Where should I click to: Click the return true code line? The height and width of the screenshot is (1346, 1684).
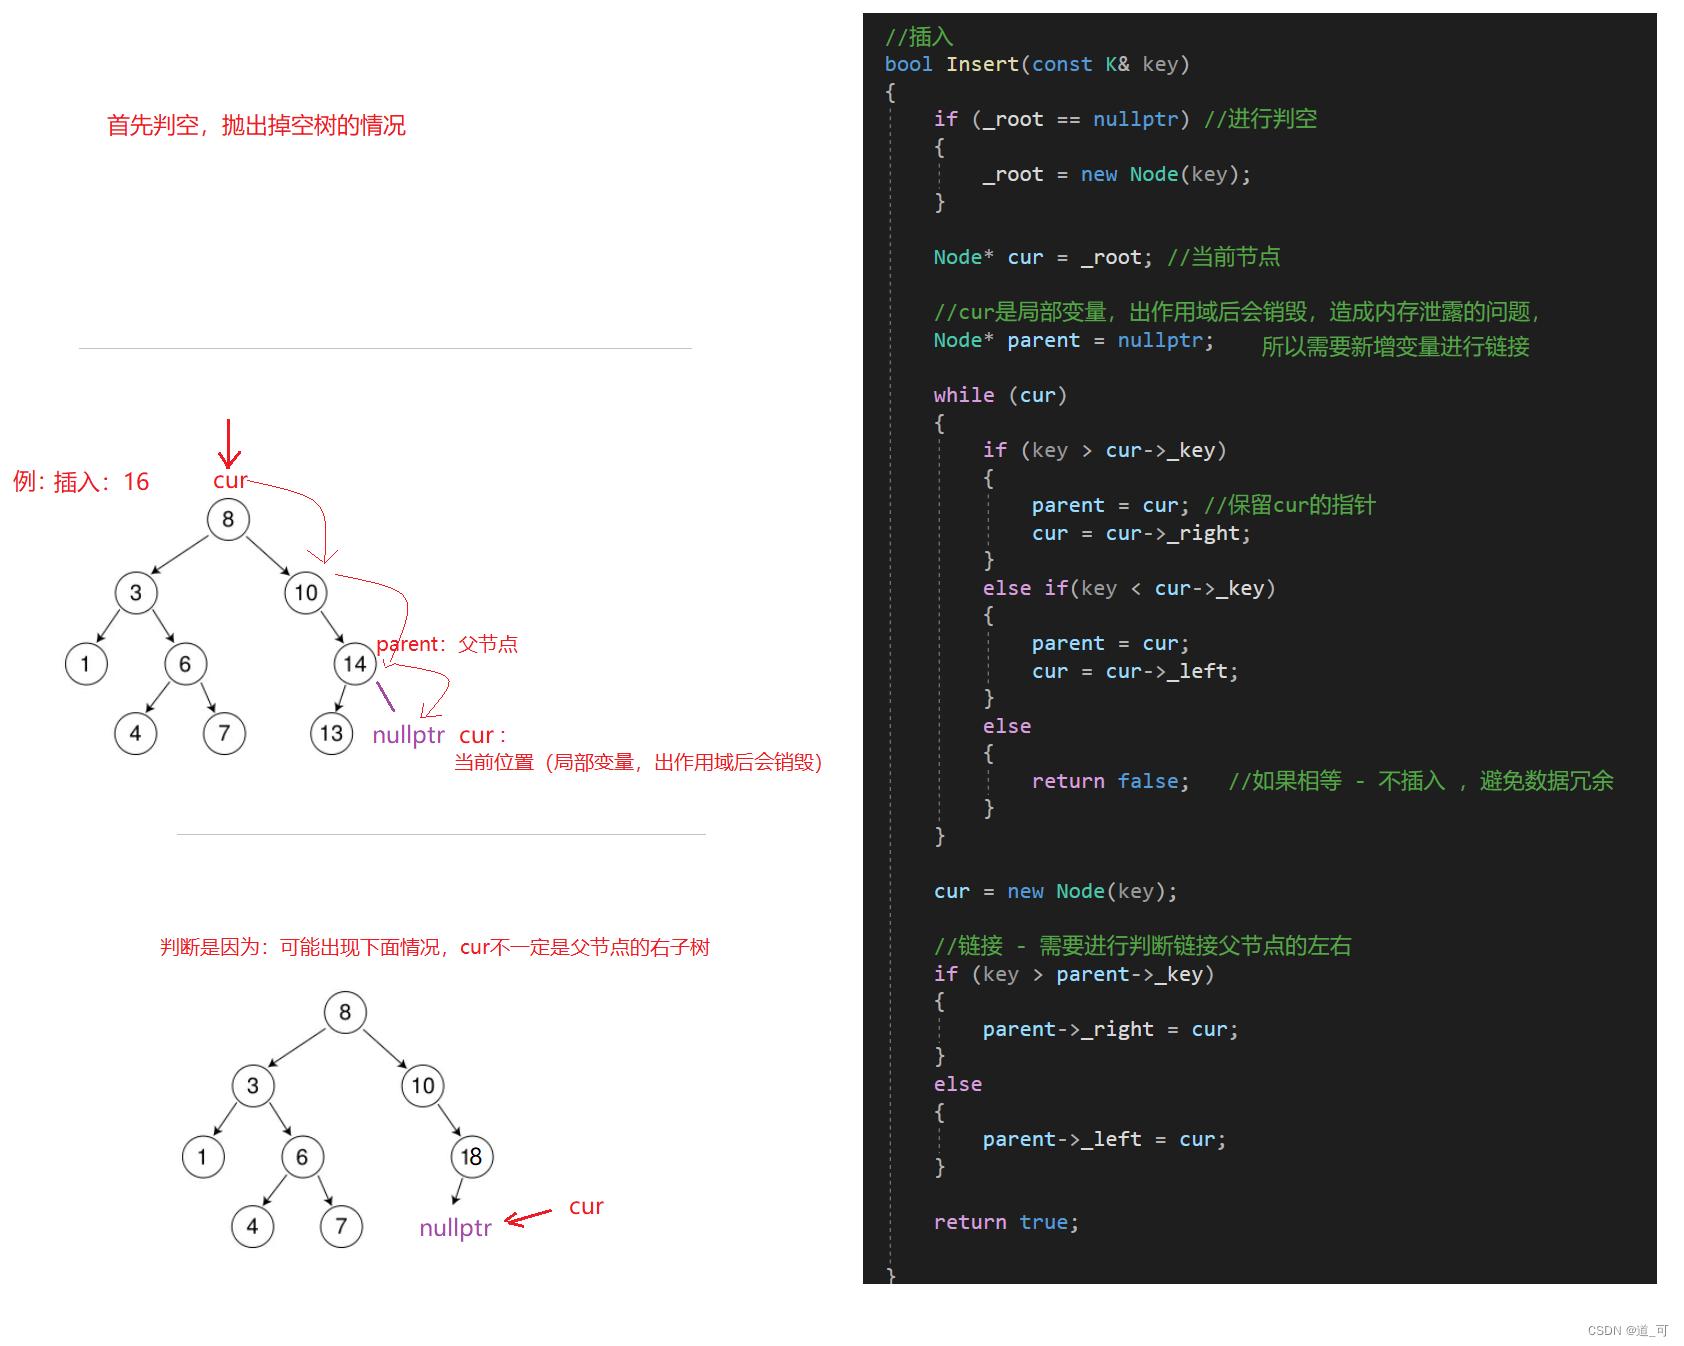(x=1004, y=1221)
